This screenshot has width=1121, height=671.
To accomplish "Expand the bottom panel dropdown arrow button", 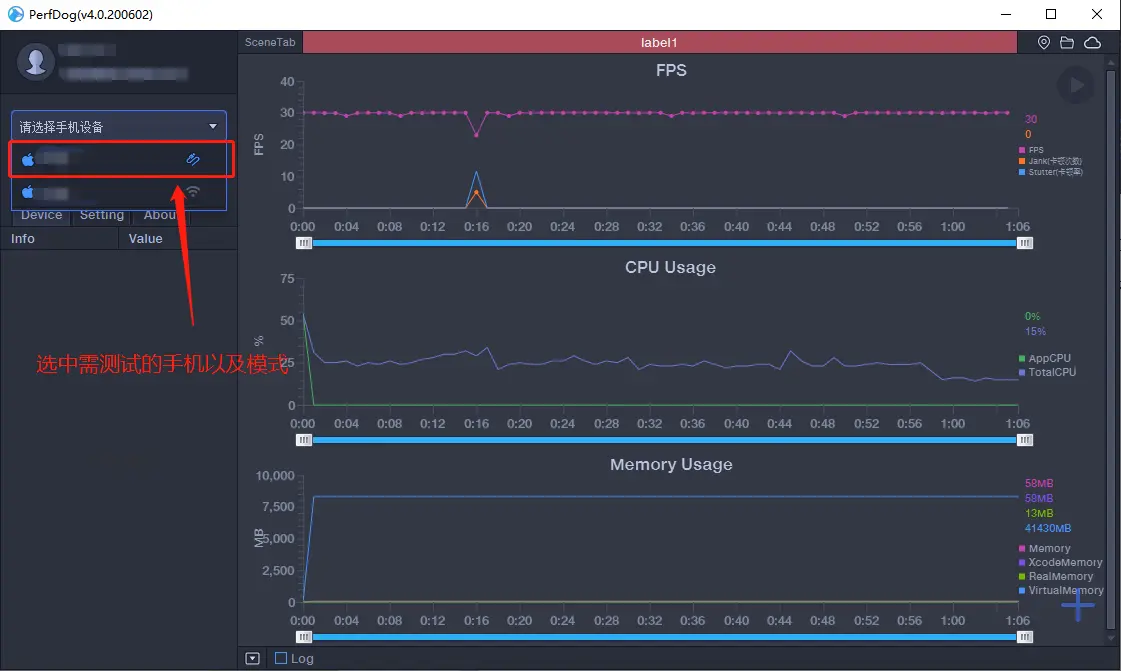I will [x=252, y=658].
